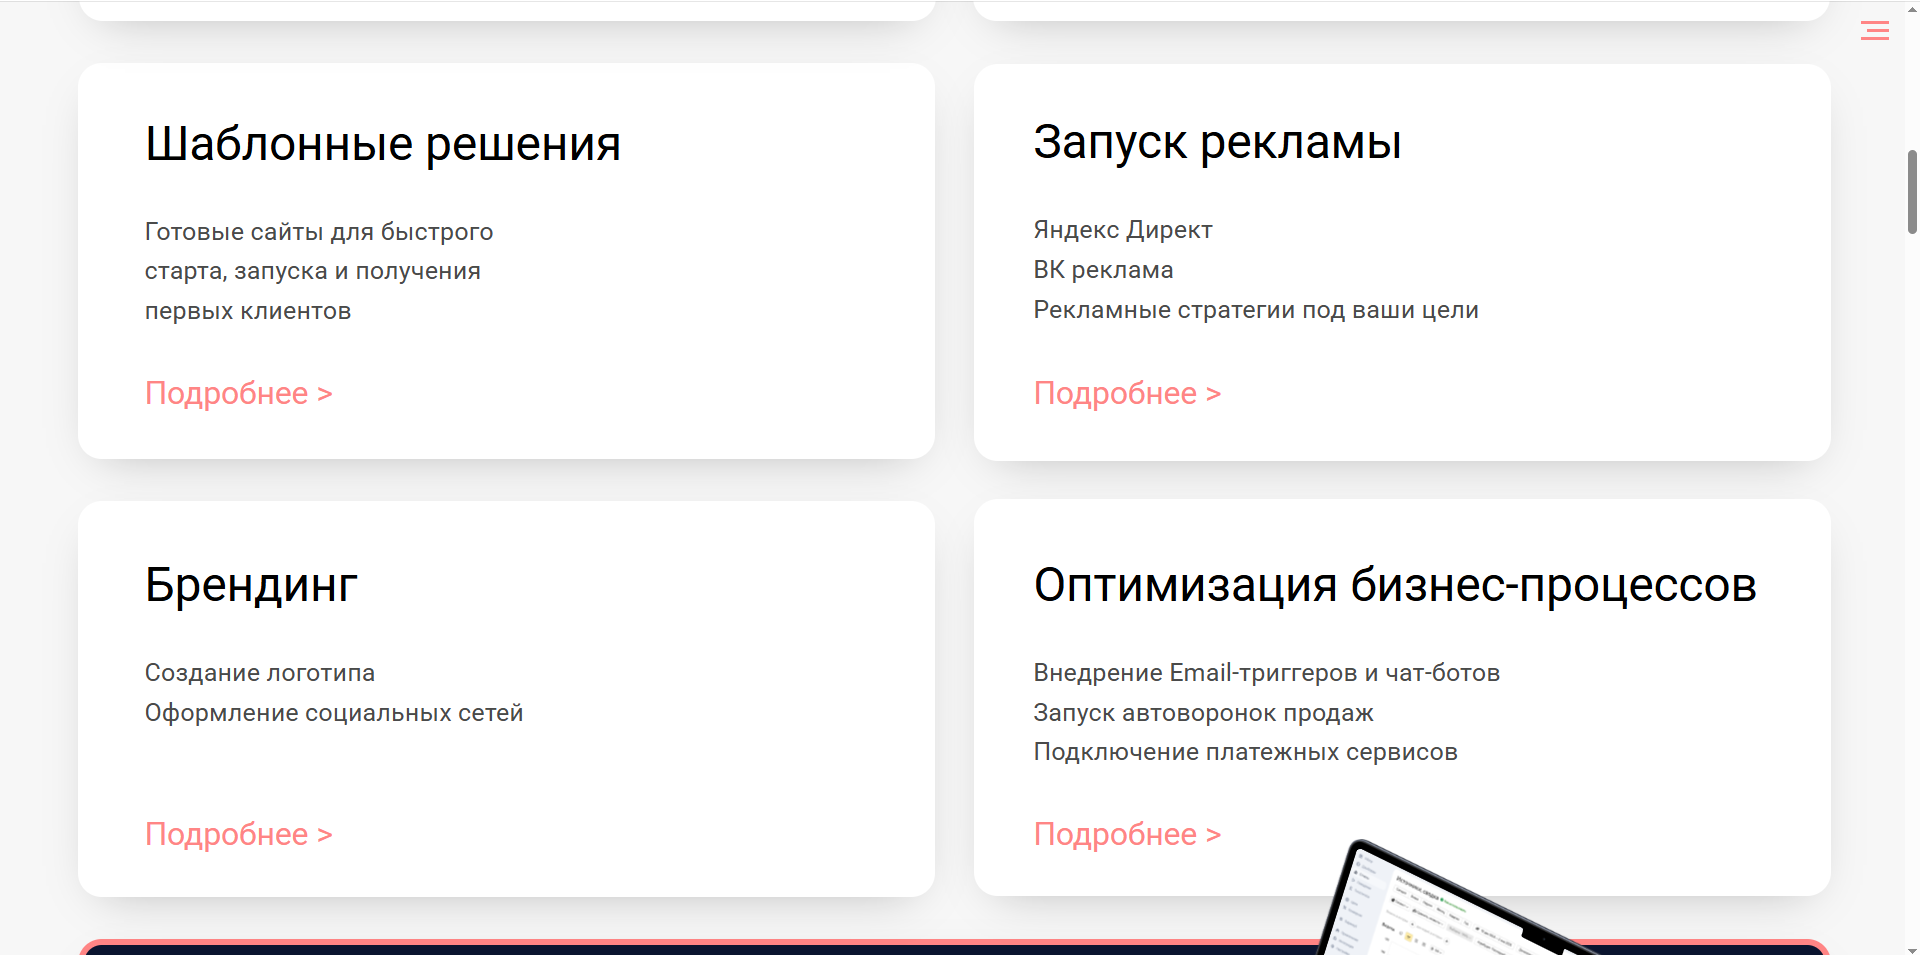Click Подключение платежных сервисов text
1920x955 pixels.
[x=1246, y=752]
